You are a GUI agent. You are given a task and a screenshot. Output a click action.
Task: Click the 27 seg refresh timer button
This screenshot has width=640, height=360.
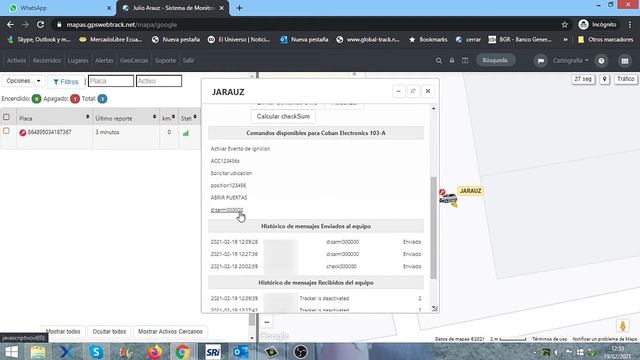[583, 79]
